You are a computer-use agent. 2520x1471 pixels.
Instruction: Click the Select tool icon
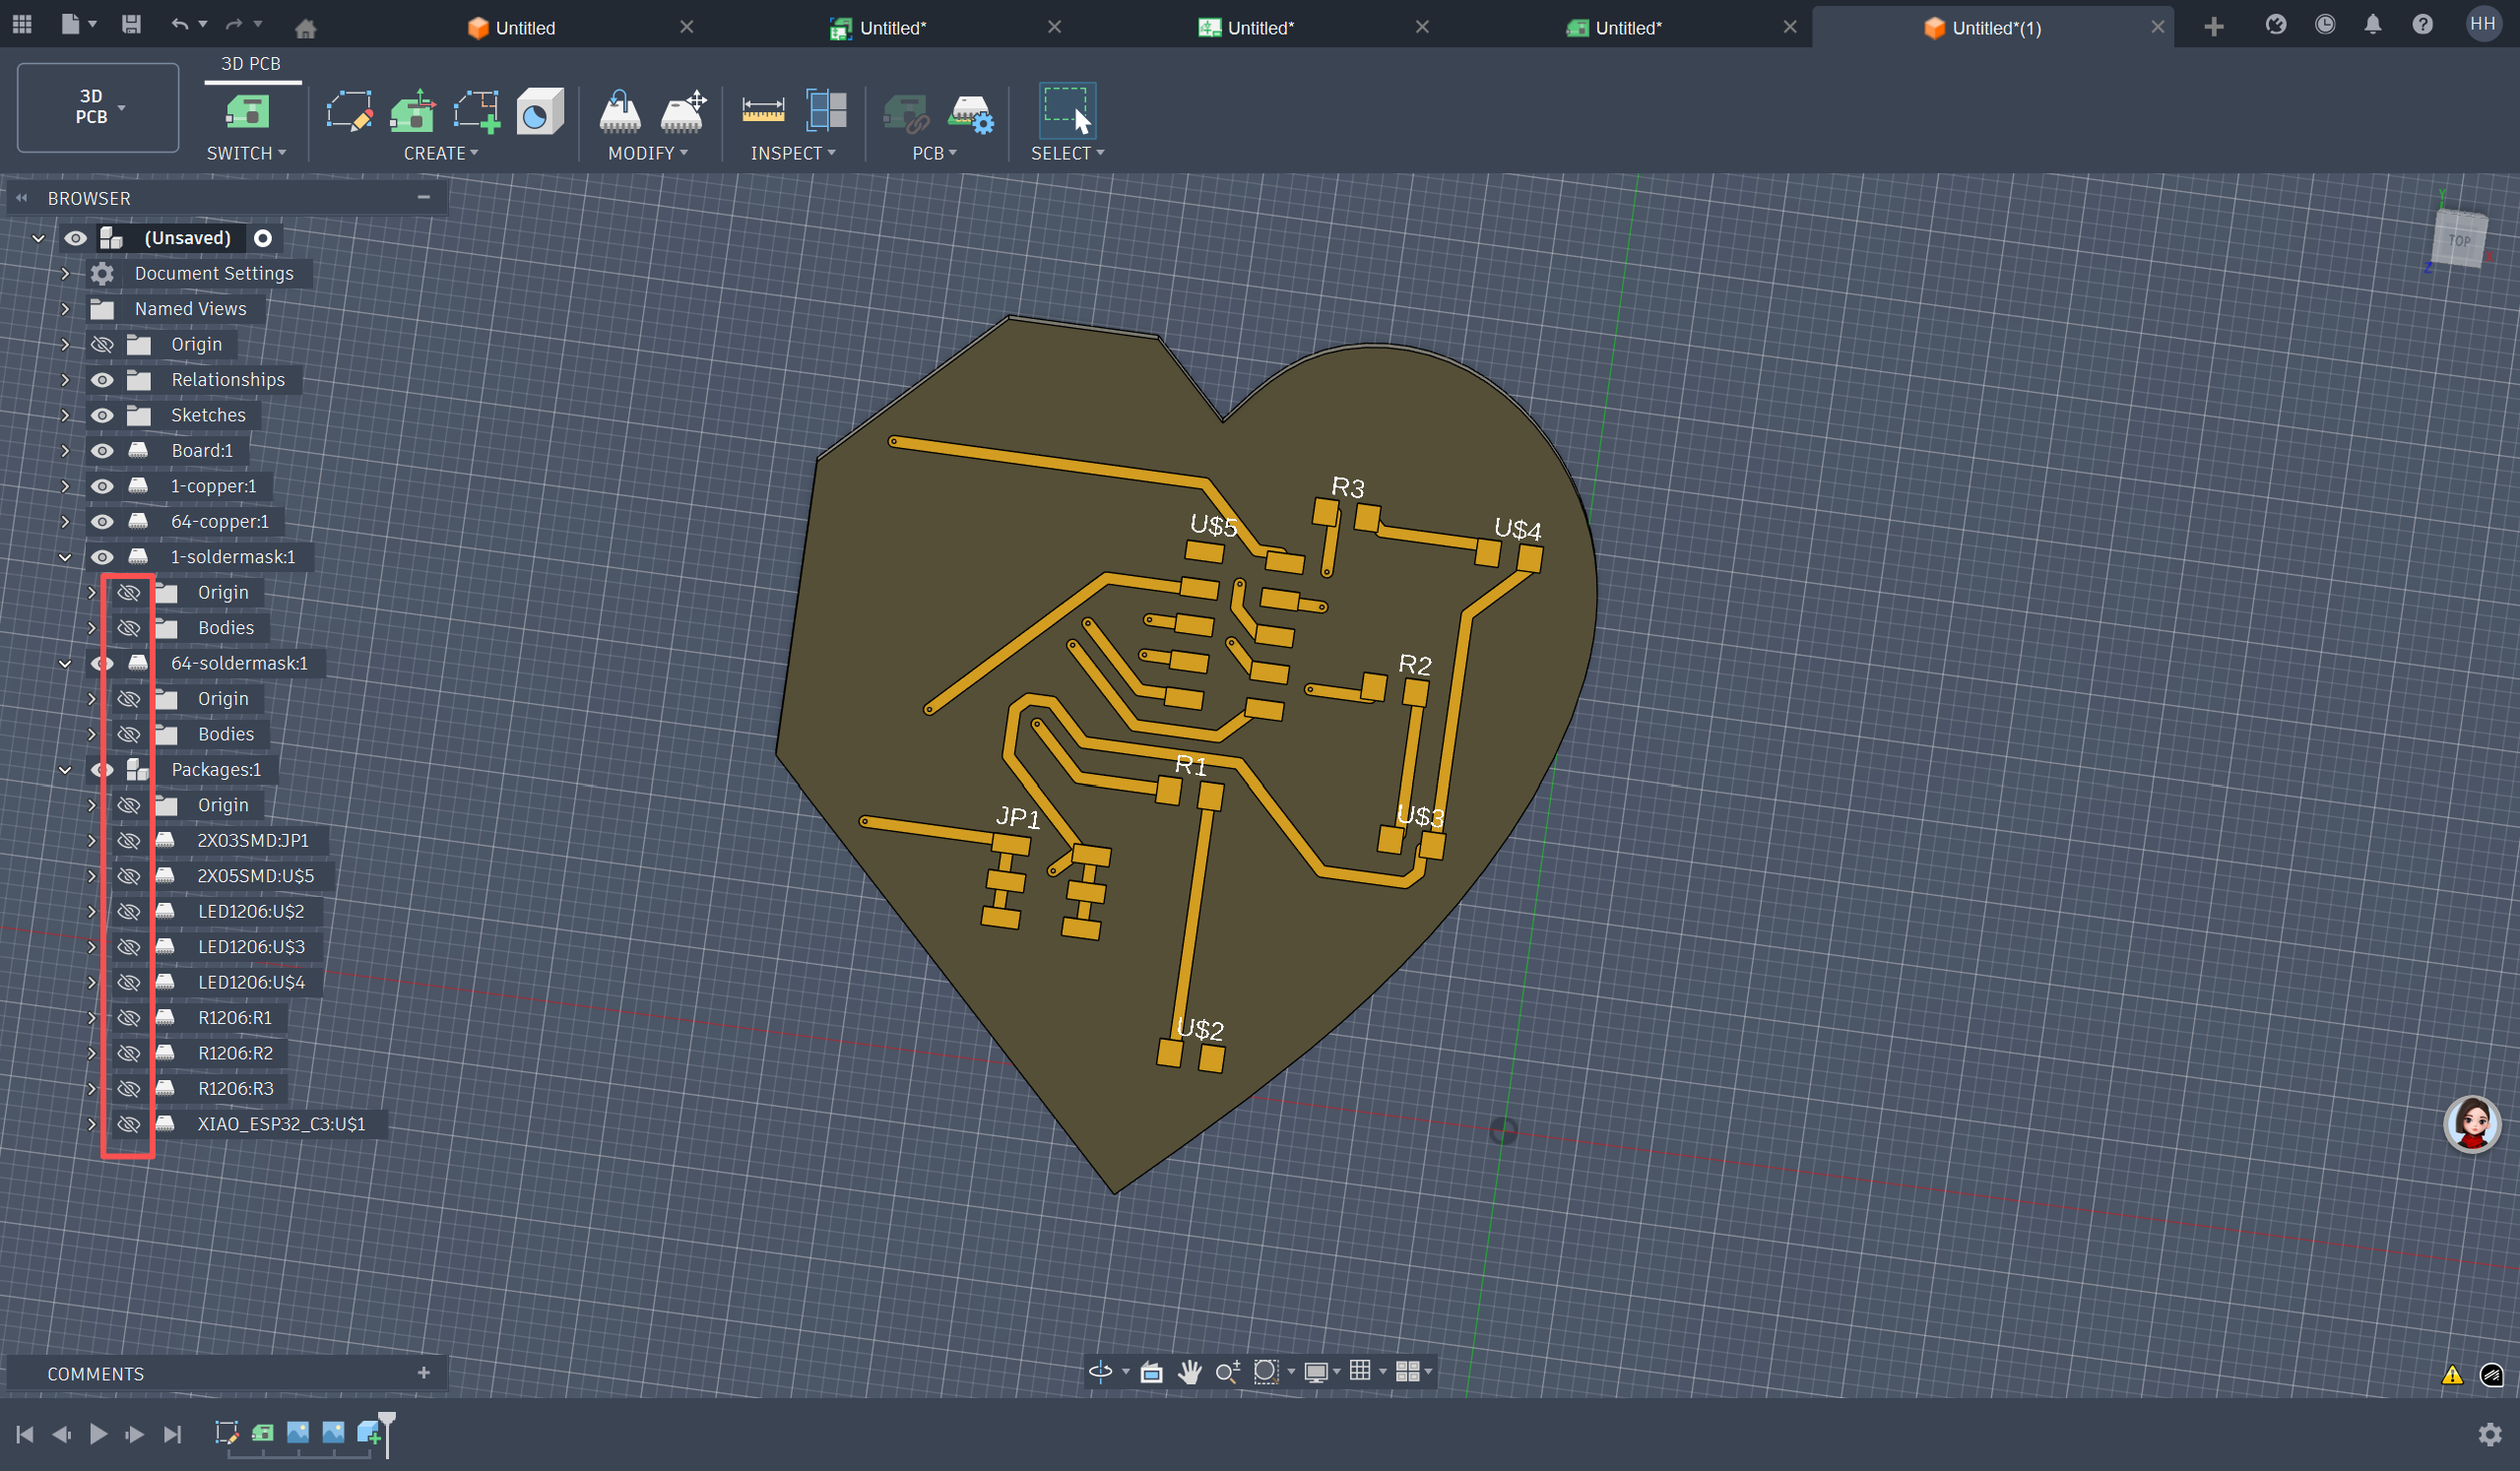[1066, 112]
